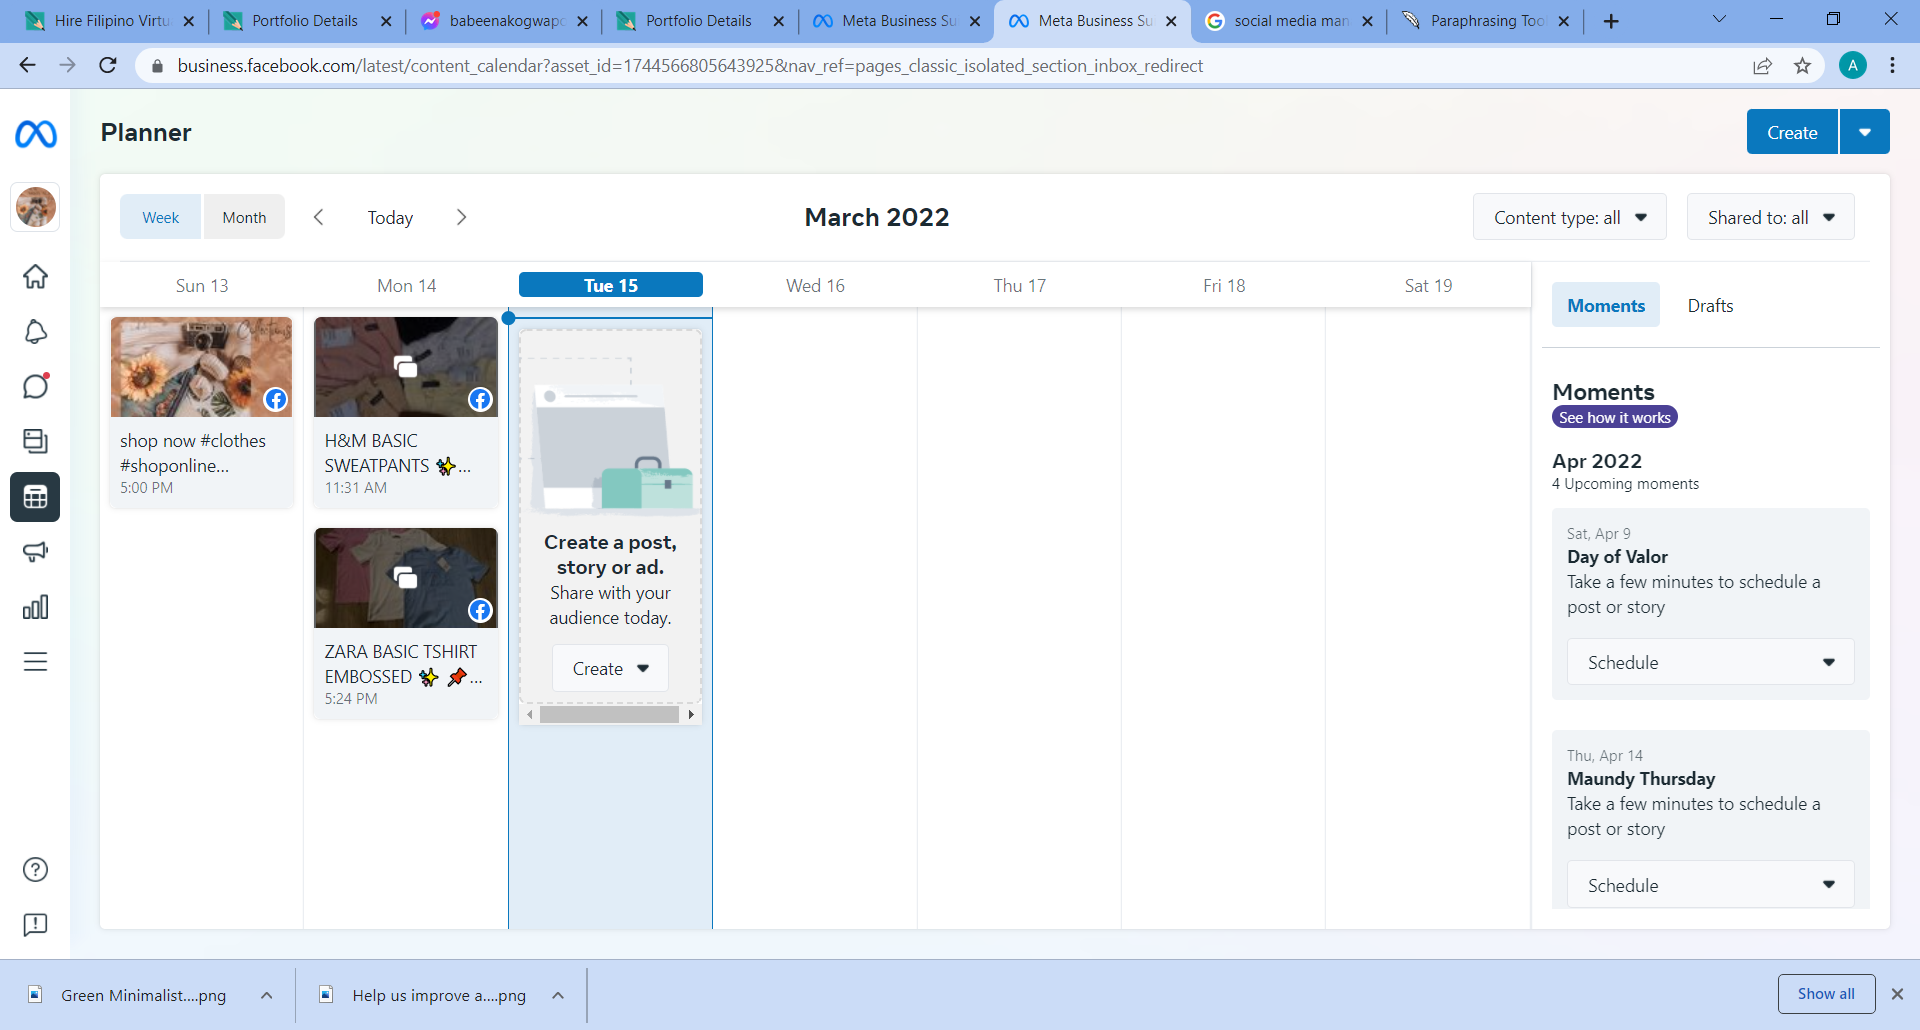
Task: Open the Shared to: all dropdown
Action: coord(1770,217)
